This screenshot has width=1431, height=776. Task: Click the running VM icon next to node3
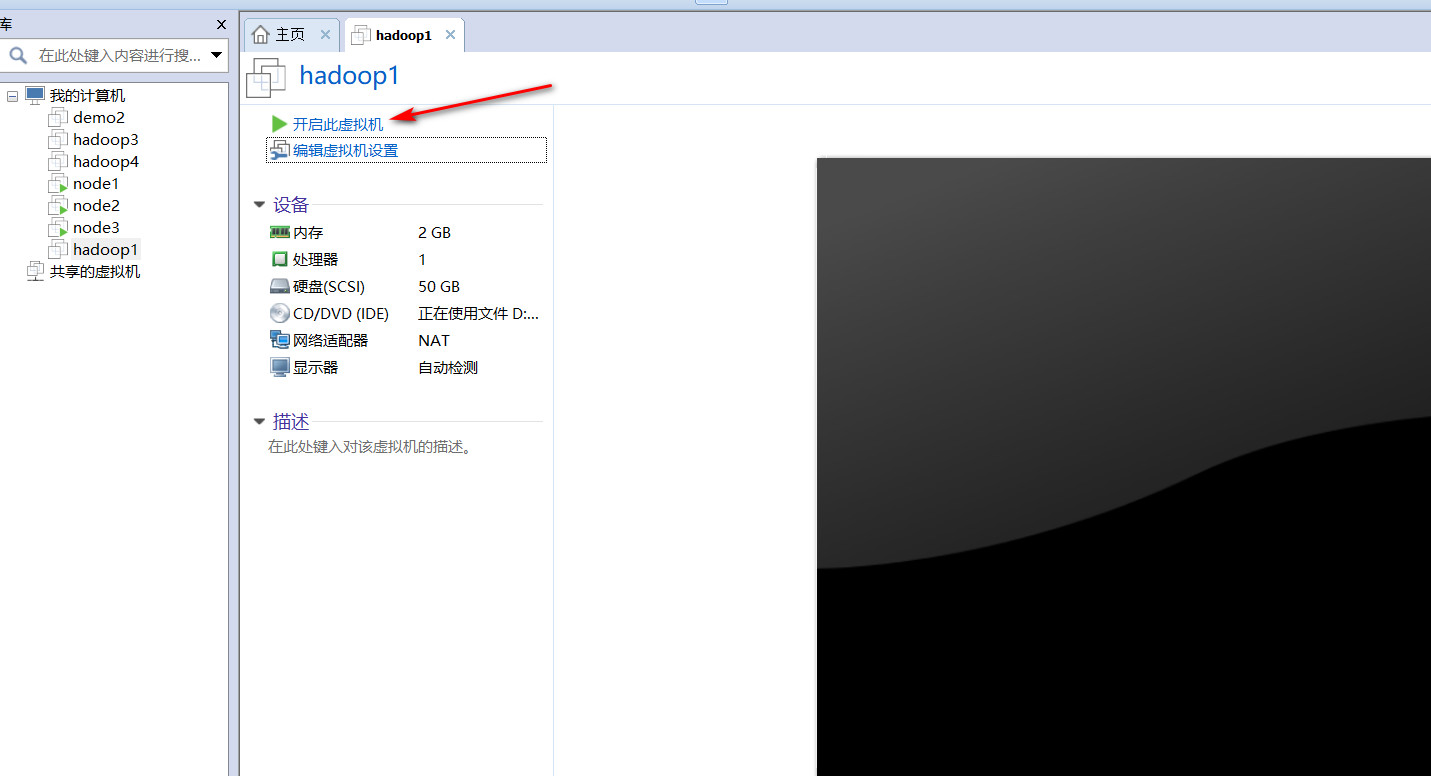click(x=58, y=227)
